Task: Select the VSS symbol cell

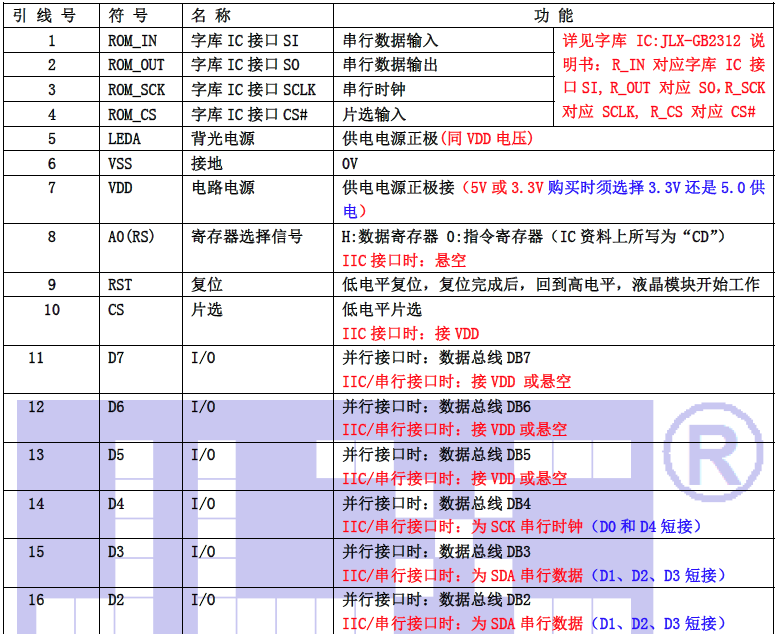Action: pos(120,163)
